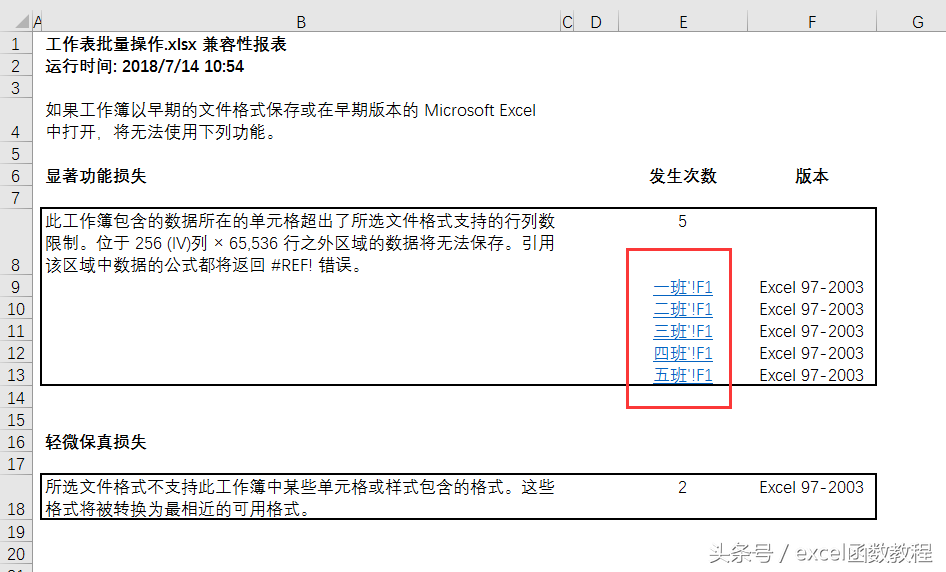Click the Excel 97-2003 cell in row 13
The width and height of the screenshot is (946, 572).
811,375
